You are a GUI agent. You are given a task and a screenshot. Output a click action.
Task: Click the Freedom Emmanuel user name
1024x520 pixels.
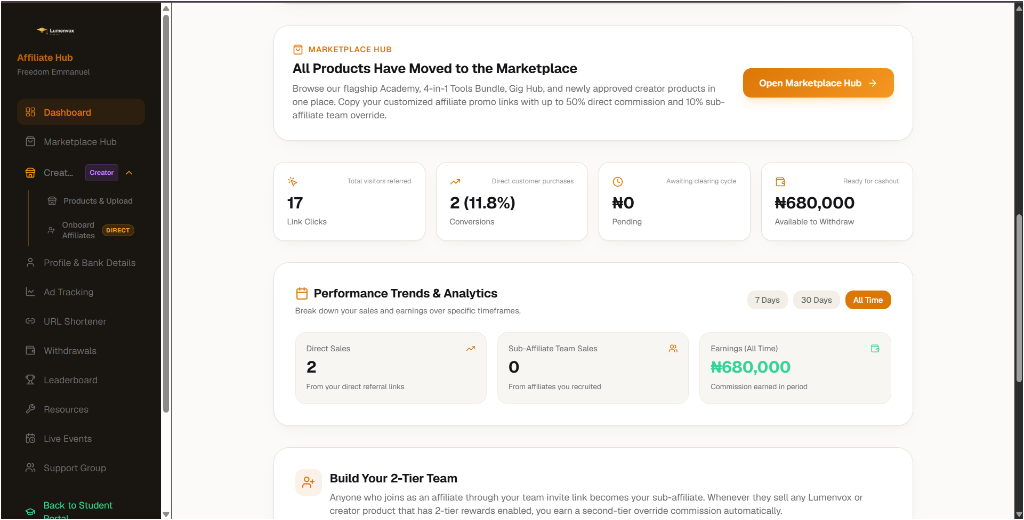(x=54, y=72)
